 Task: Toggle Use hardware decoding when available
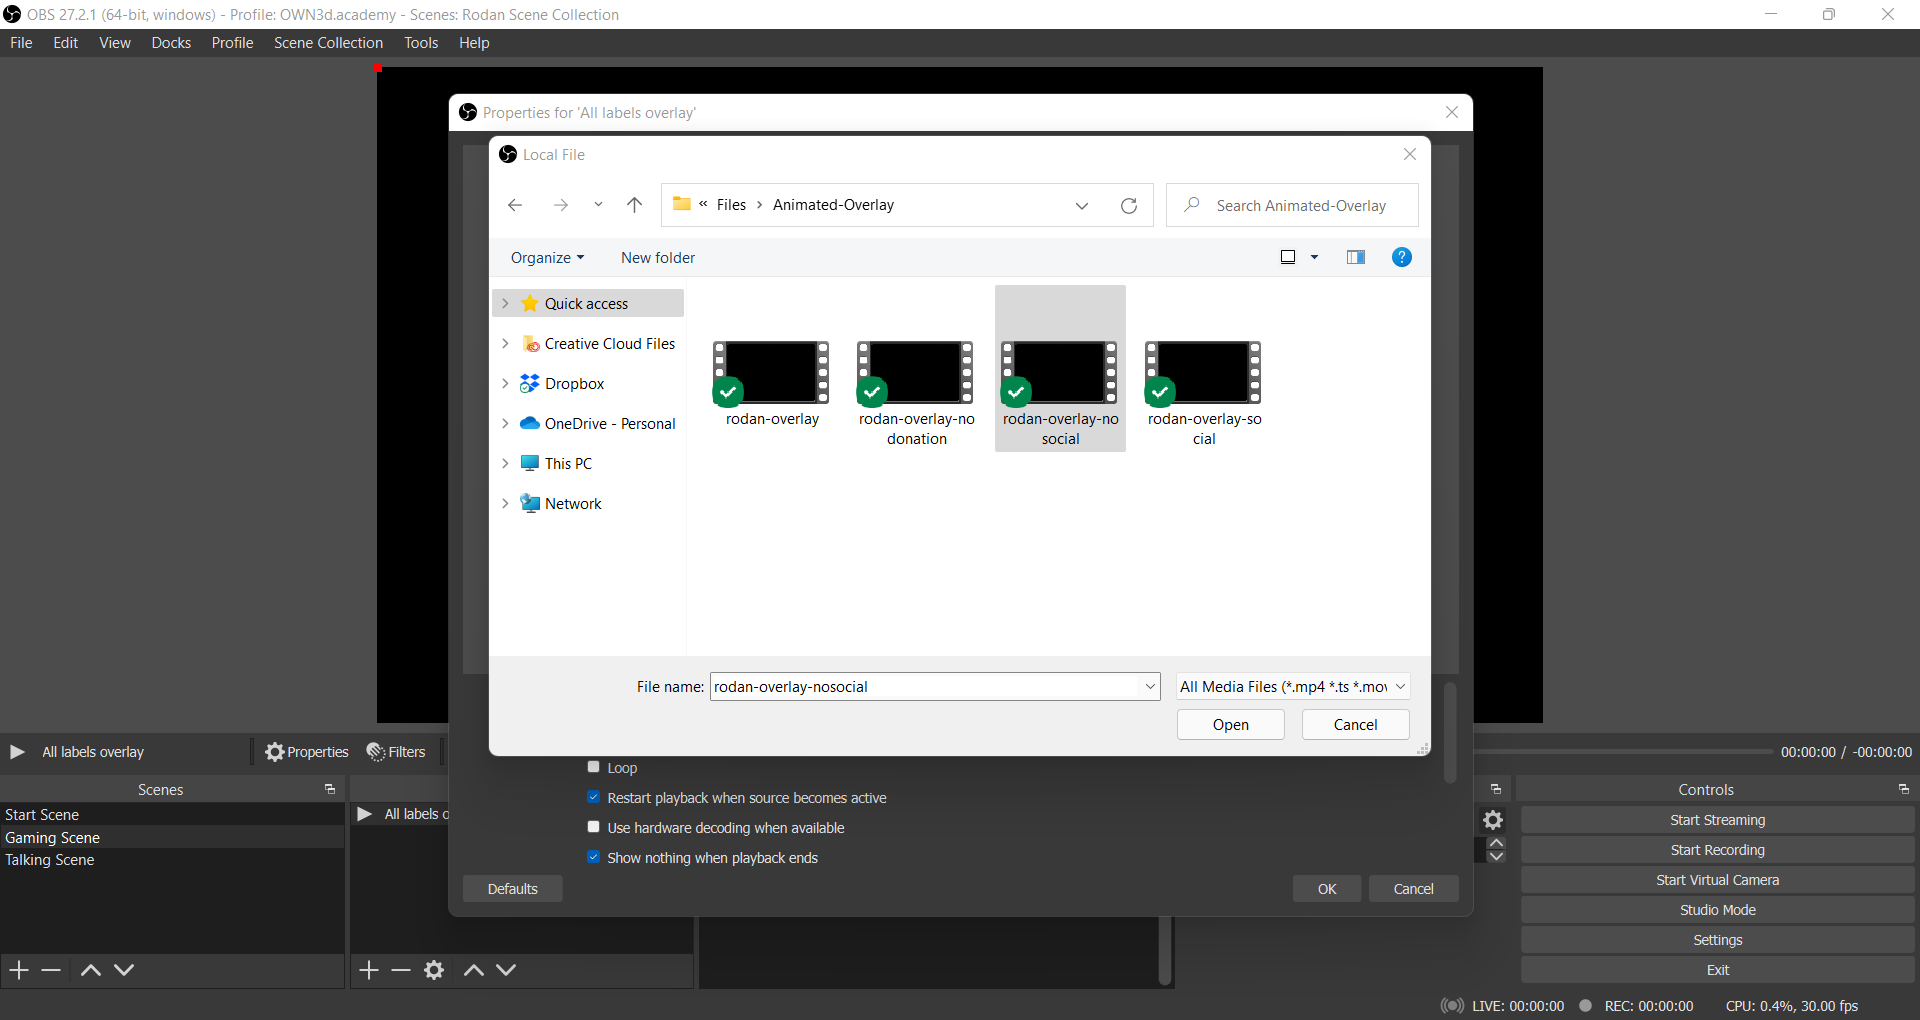(x=594, y=827)
